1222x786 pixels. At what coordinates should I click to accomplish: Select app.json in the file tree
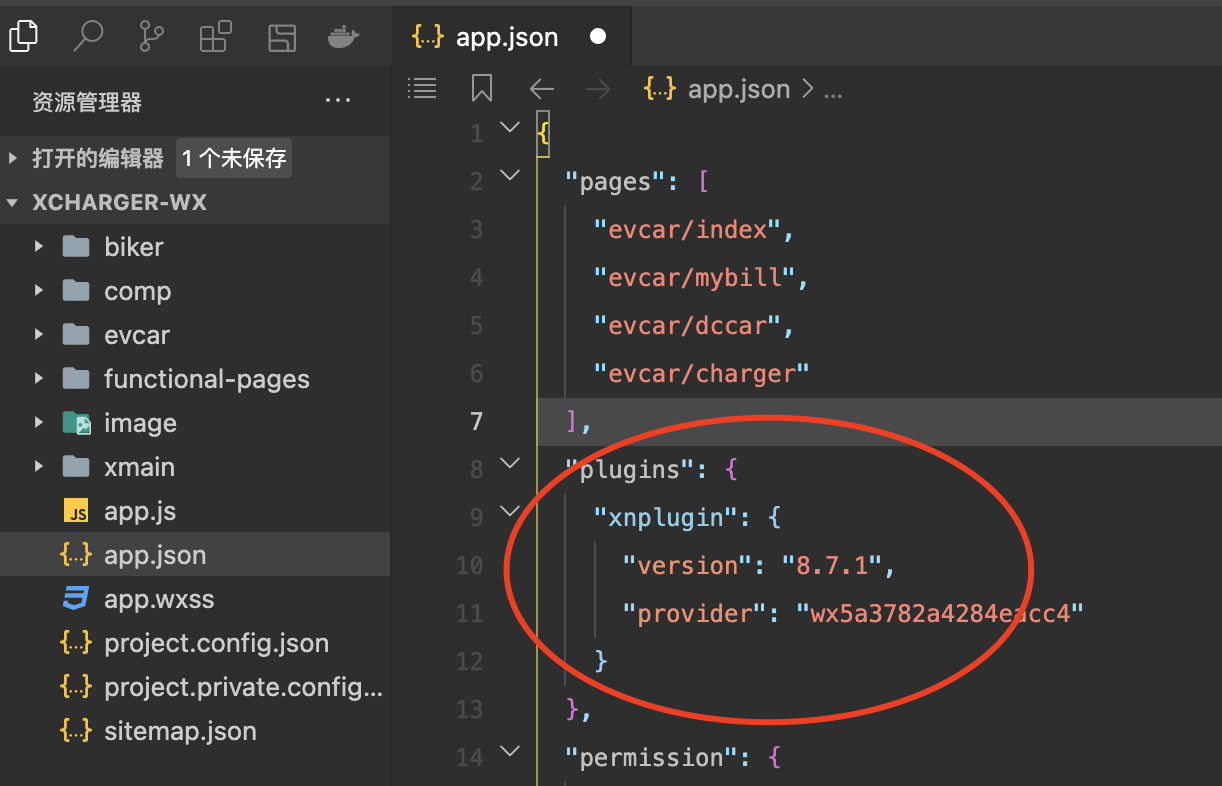point(195,554)
